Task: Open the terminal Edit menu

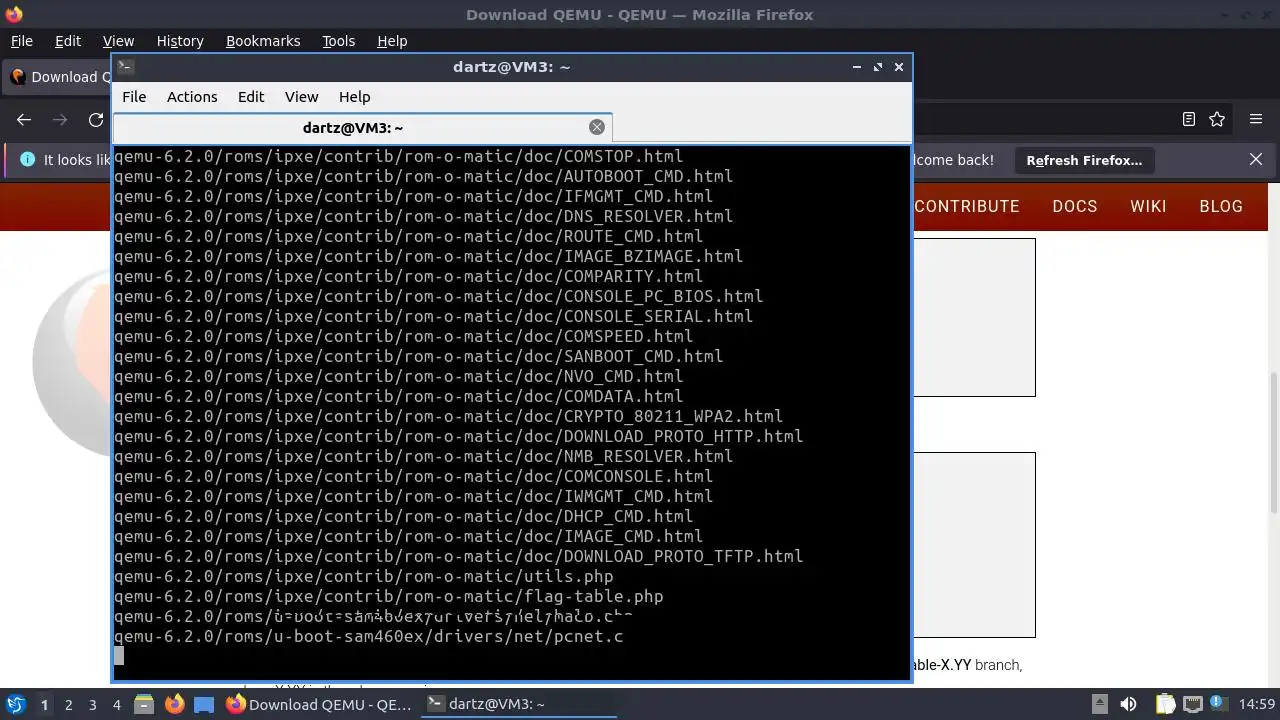Action: (x=251, y=97)
